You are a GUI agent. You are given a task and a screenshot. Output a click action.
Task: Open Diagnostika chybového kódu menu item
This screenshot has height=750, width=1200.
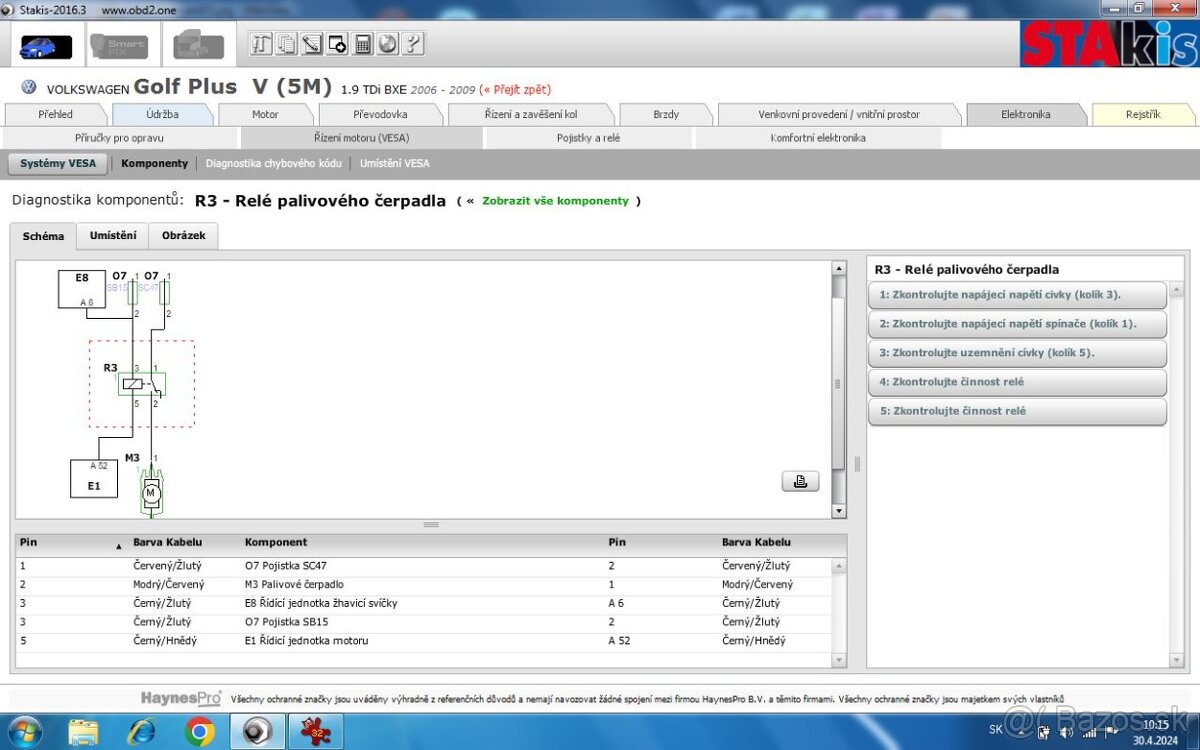click(274, 163)
